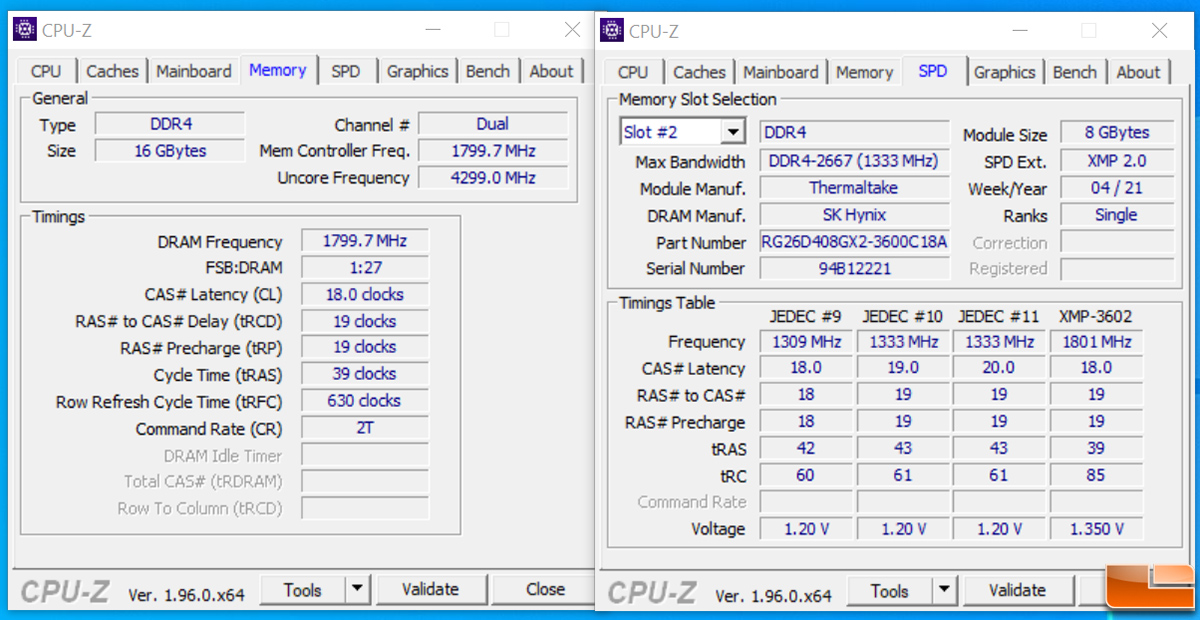Switch to Memory tab in right window
The image size is (1200, 620).
click(x=864, y=72)
